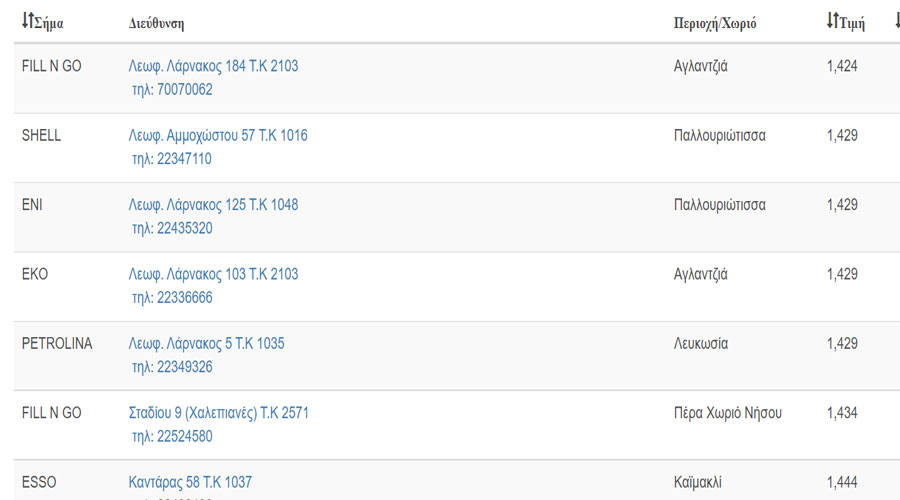Open address Λεωφ. Λάρνακος 125 Τ.Κ 1048
This screenshot has height=500, width=900.
coord(213,205)
